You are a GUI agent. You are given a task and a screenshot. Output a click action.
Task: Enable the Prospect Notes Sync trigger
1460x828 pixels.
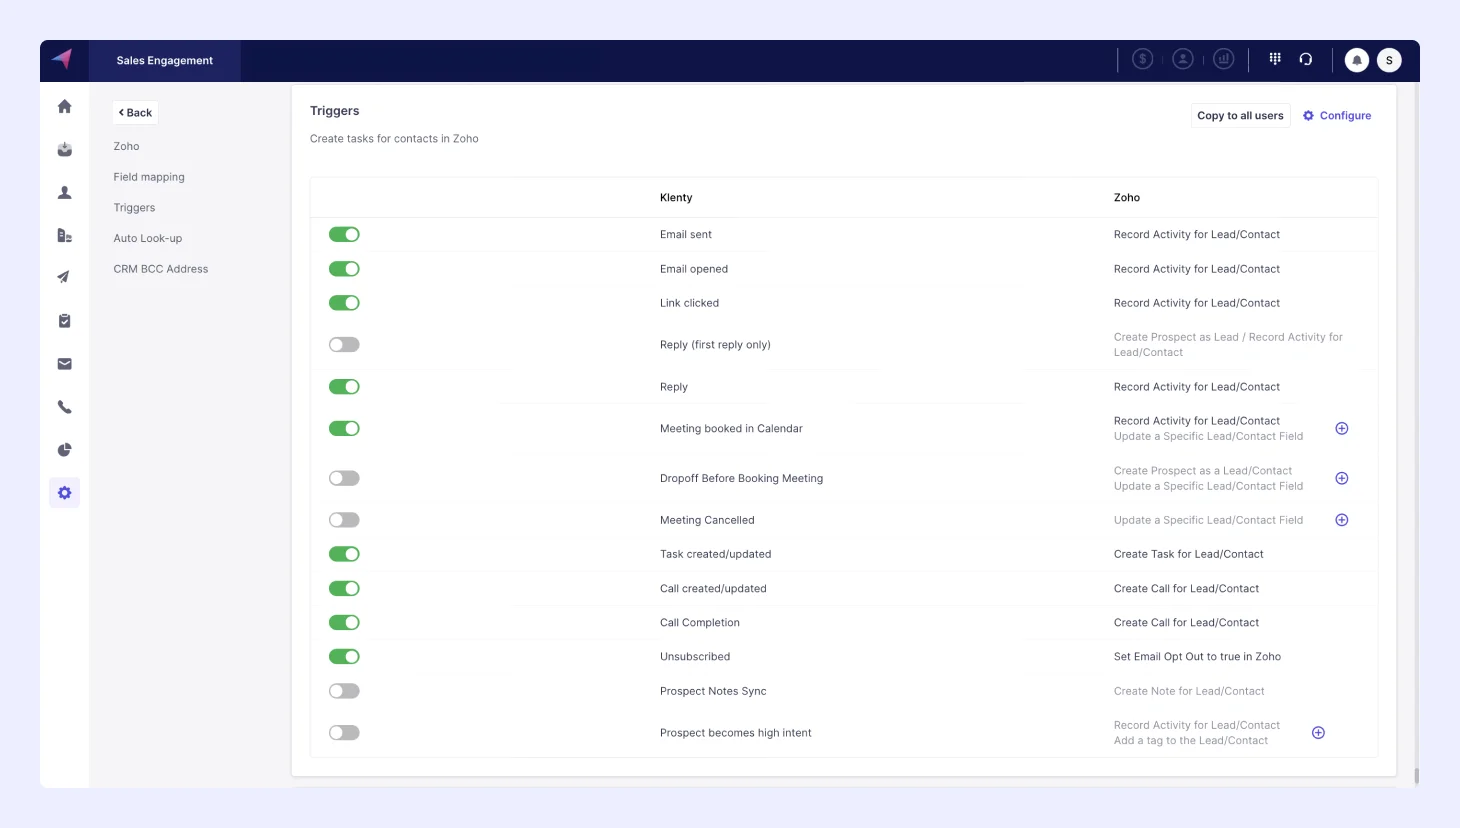pyautogui.click(x=344, y=690)
